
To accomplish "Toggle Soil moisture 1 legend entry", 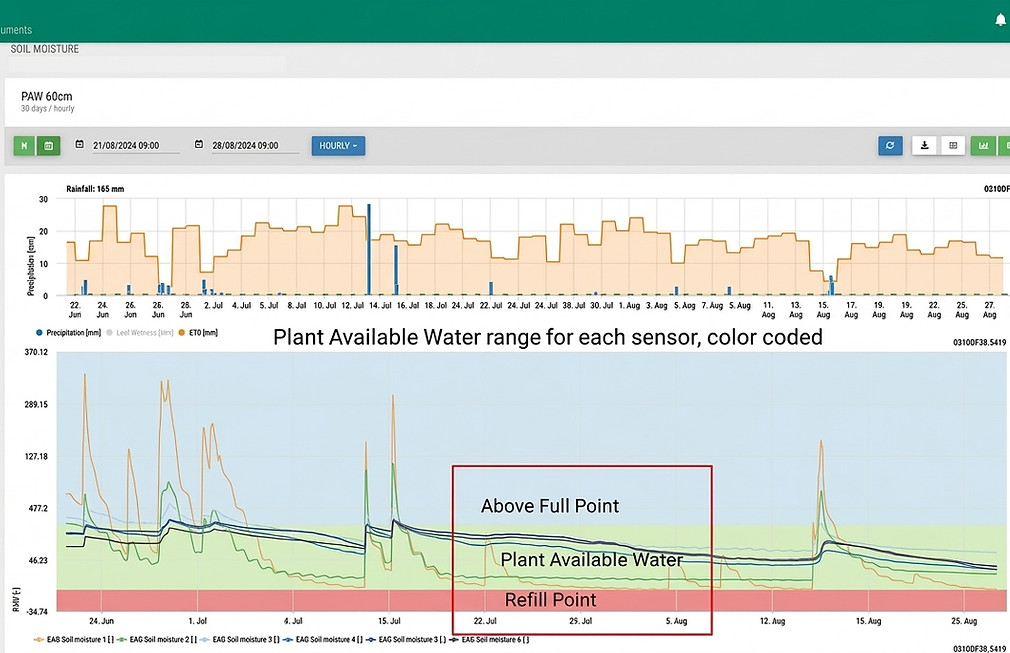I will pos(74,639).
